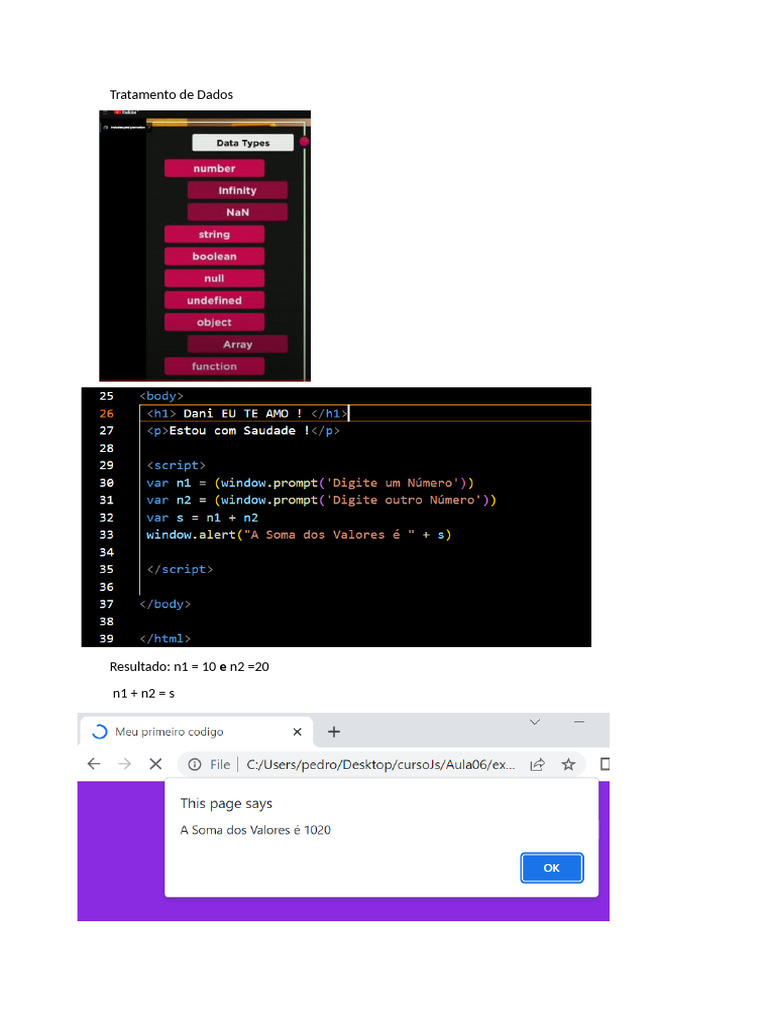
Task: Click the browser forward arrow
Action: 125,763
